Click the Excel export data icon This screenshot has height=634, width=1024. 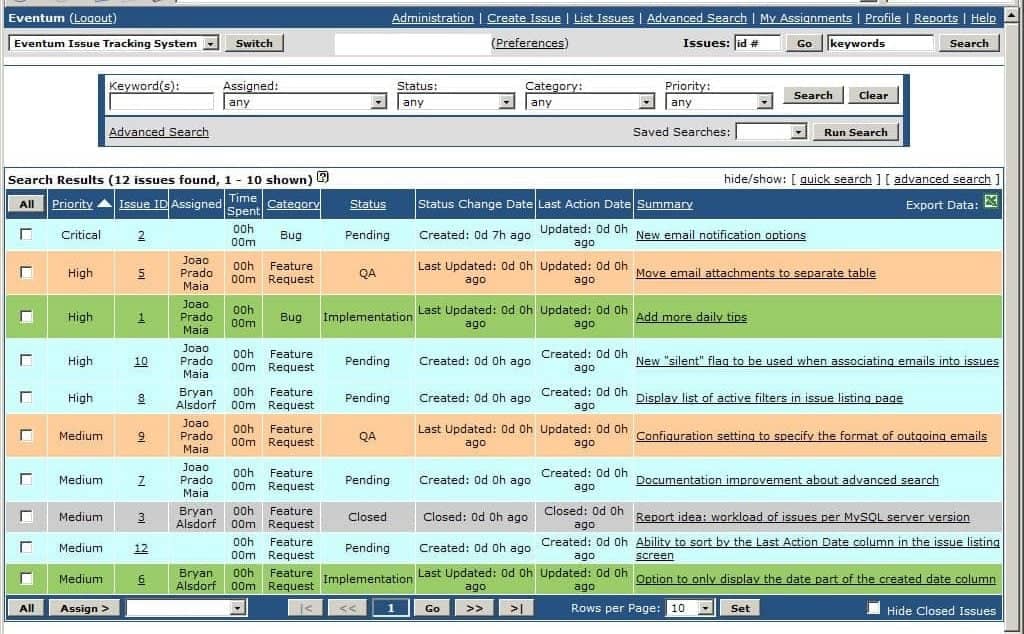(x=991, y=201)
